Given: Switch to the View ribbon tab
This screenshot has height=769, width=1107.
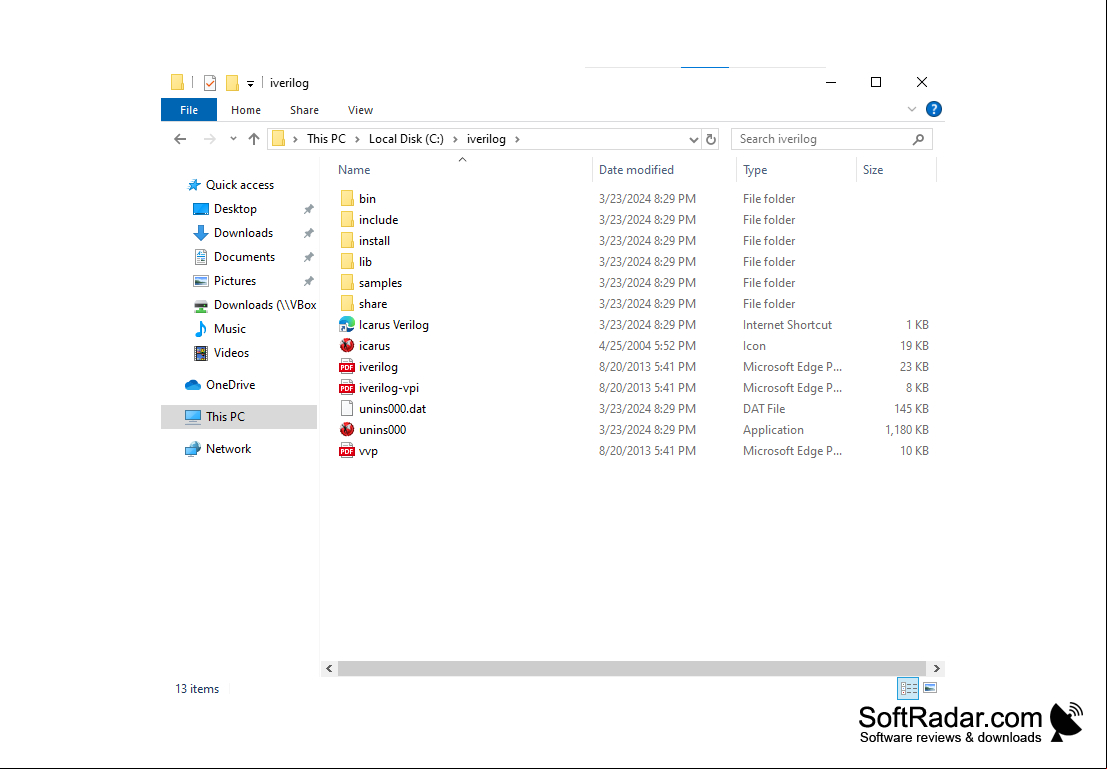Looking at the screenshot, I should [360, 110].
